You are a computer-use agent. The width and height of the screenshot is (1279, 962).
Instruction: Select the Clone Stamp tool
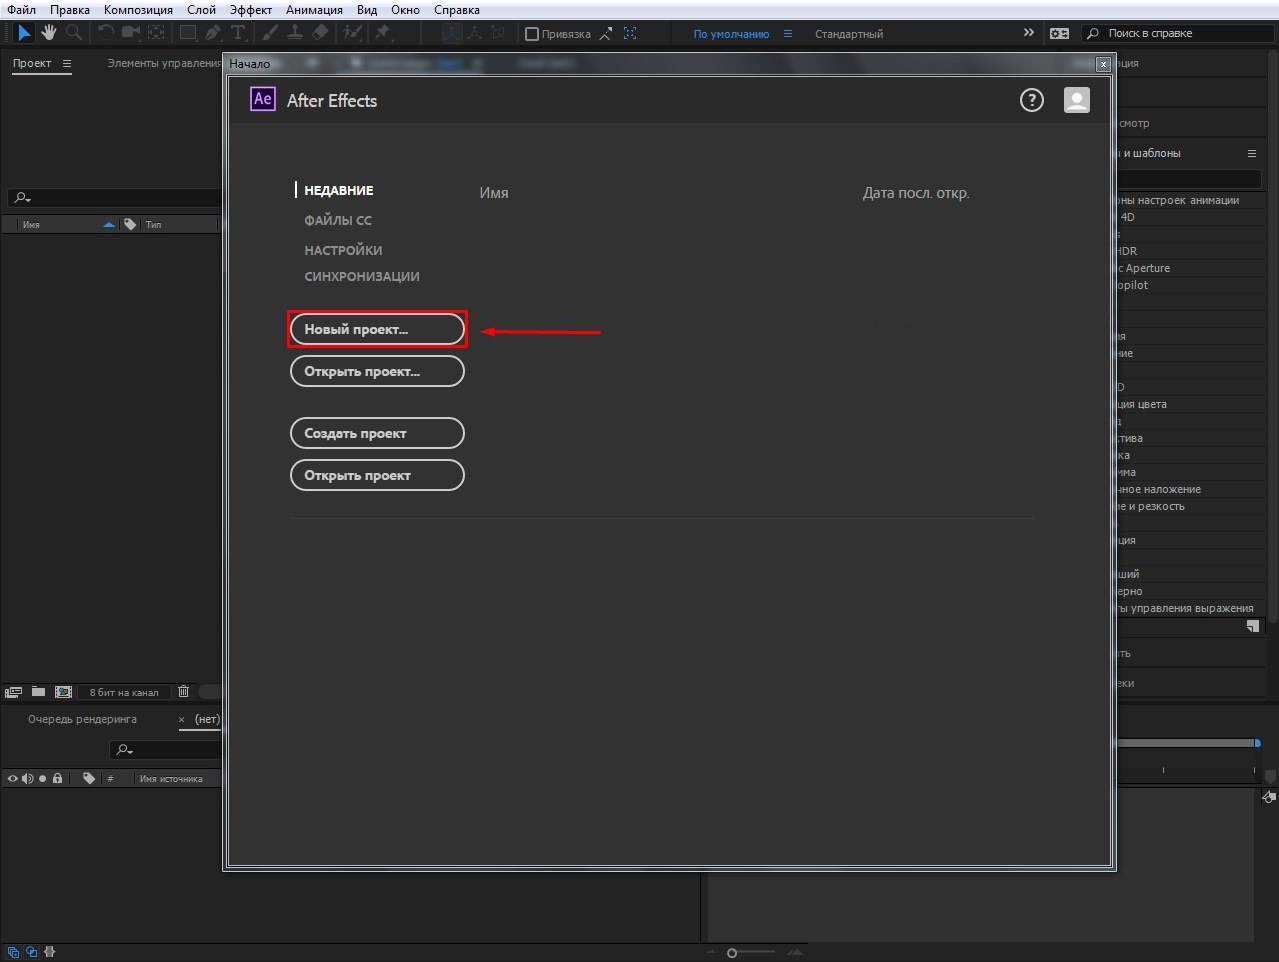click(295, 33)
